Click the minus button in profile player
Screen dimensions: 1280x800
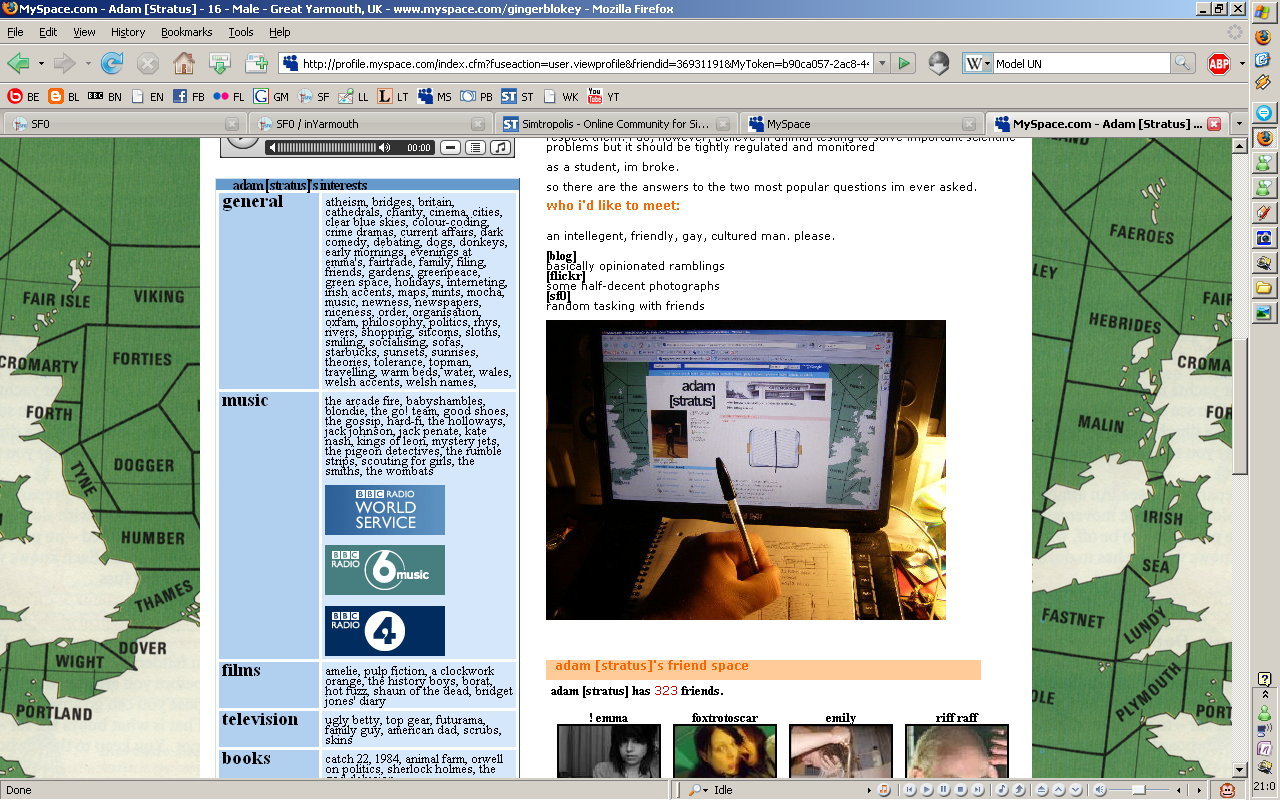click(451, 147)
